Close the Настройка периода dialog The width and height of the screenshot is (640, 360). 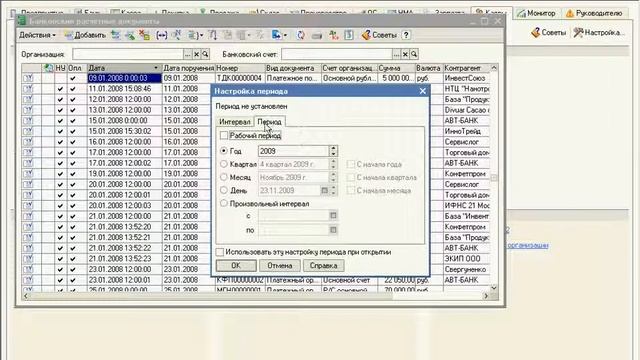(x=422, y=91)
